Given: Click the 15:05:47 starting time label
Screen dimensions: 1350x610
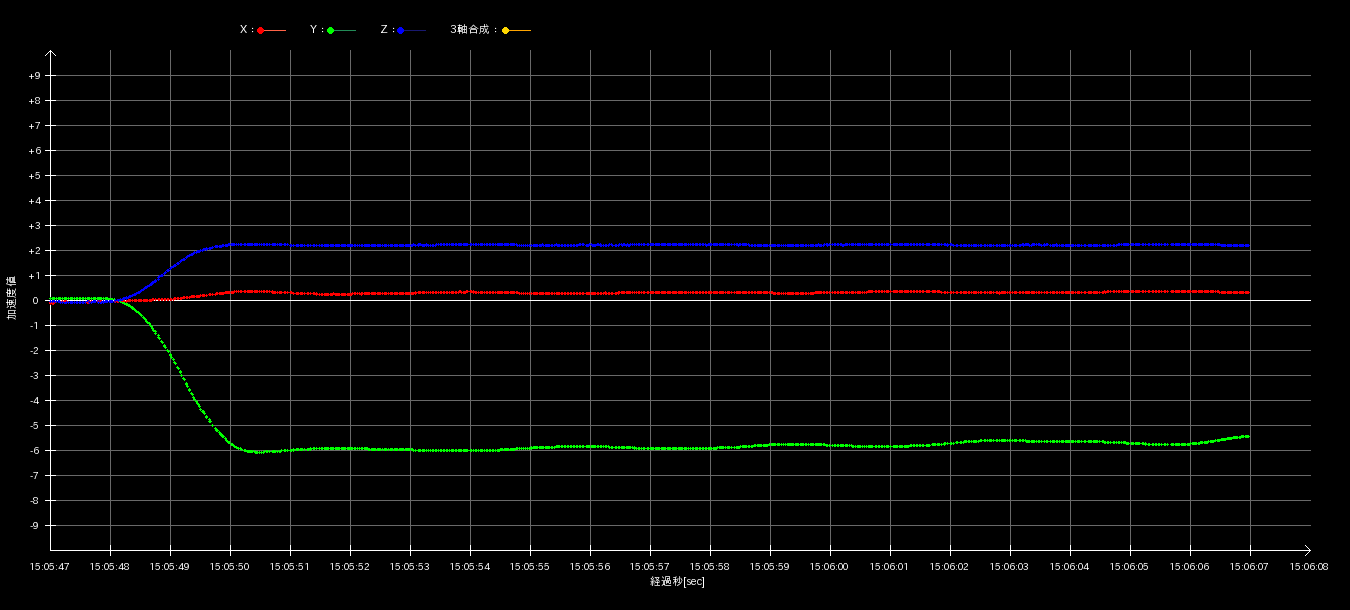Looking at the screenshot, I should 50,566.
